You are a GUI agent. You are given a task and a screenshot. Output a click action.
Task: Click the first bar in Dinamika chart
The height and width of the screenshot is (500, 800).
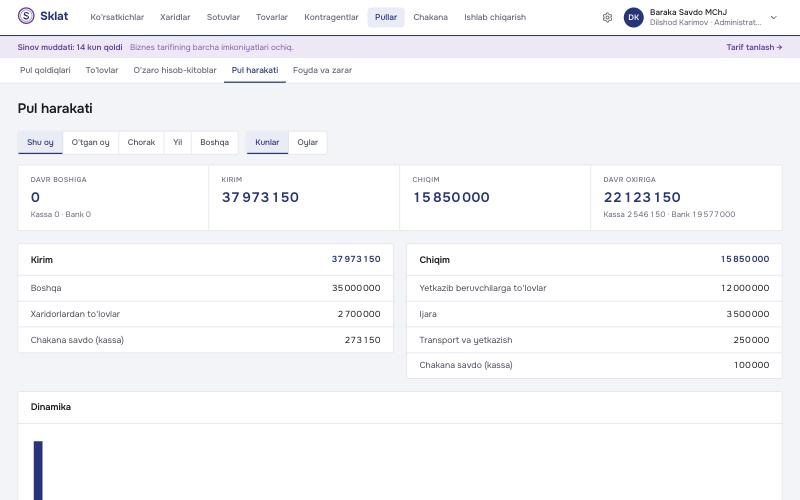(38, 470)
